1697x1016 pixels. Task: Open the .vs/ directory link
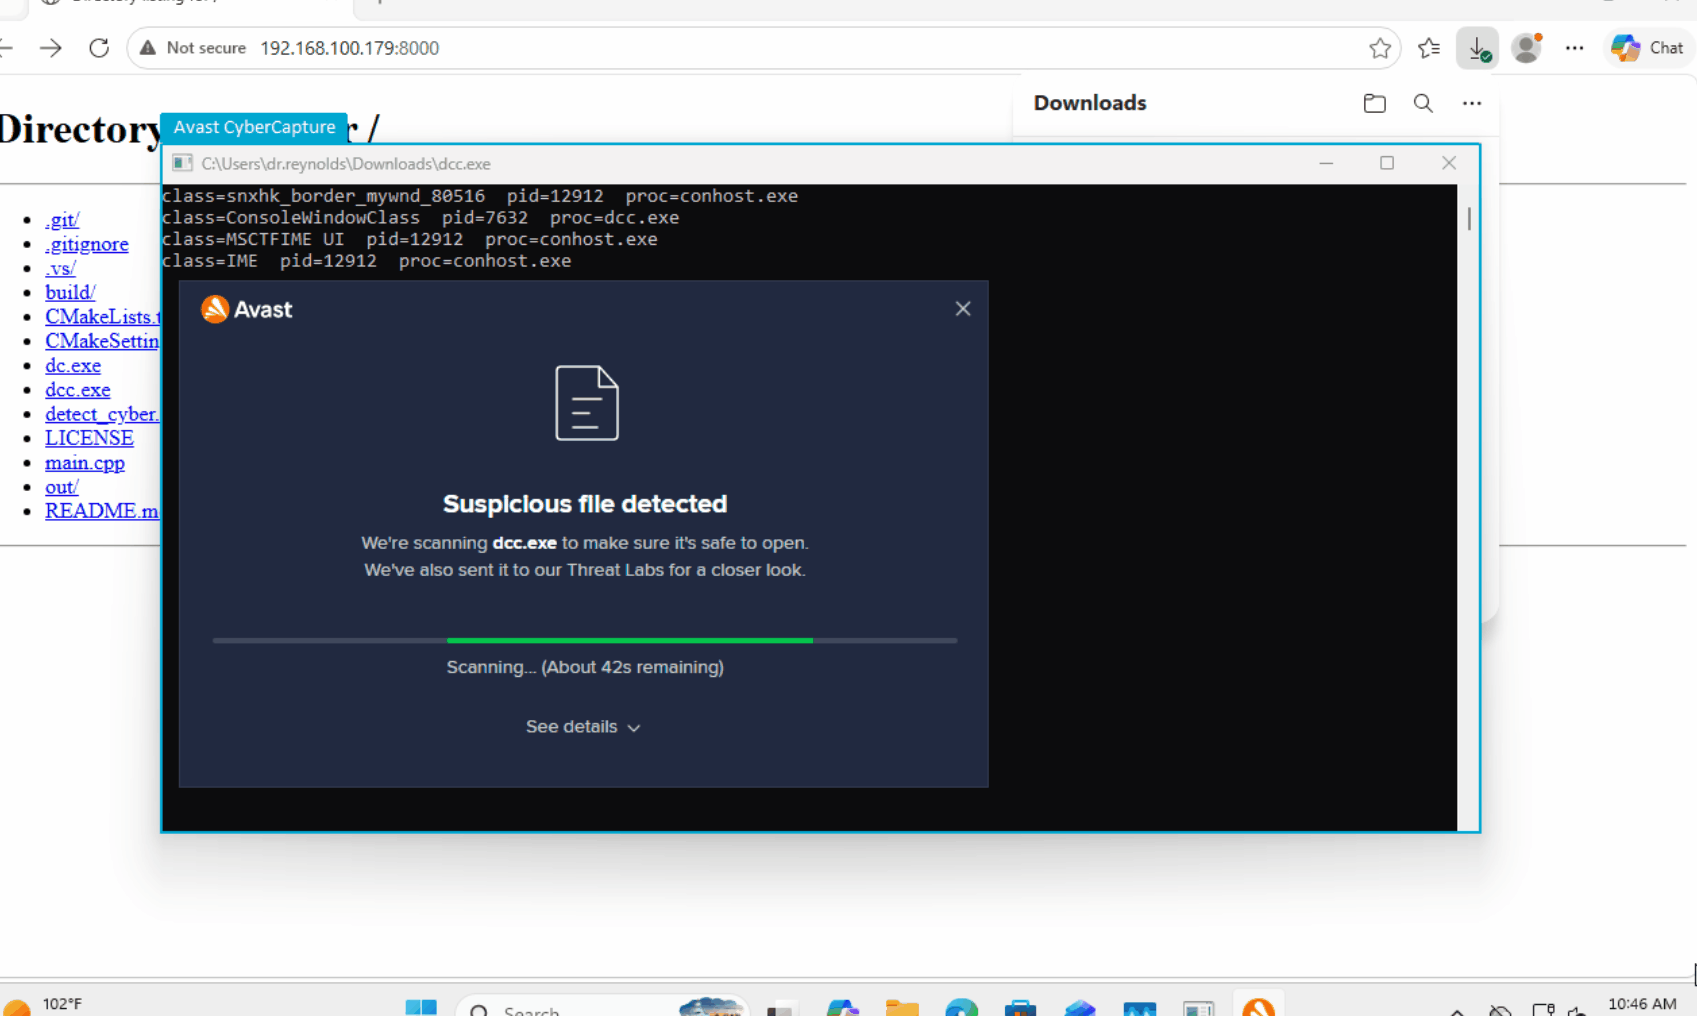pyautogui.click(x=60, y=268)
